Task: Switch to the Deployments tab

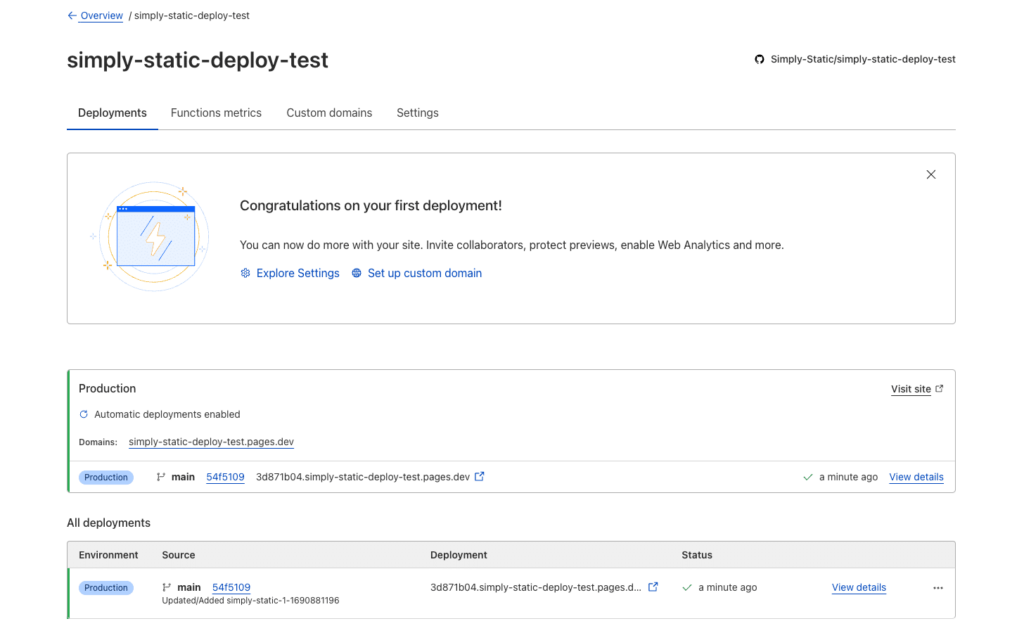Action: click(x=112, y=113)
